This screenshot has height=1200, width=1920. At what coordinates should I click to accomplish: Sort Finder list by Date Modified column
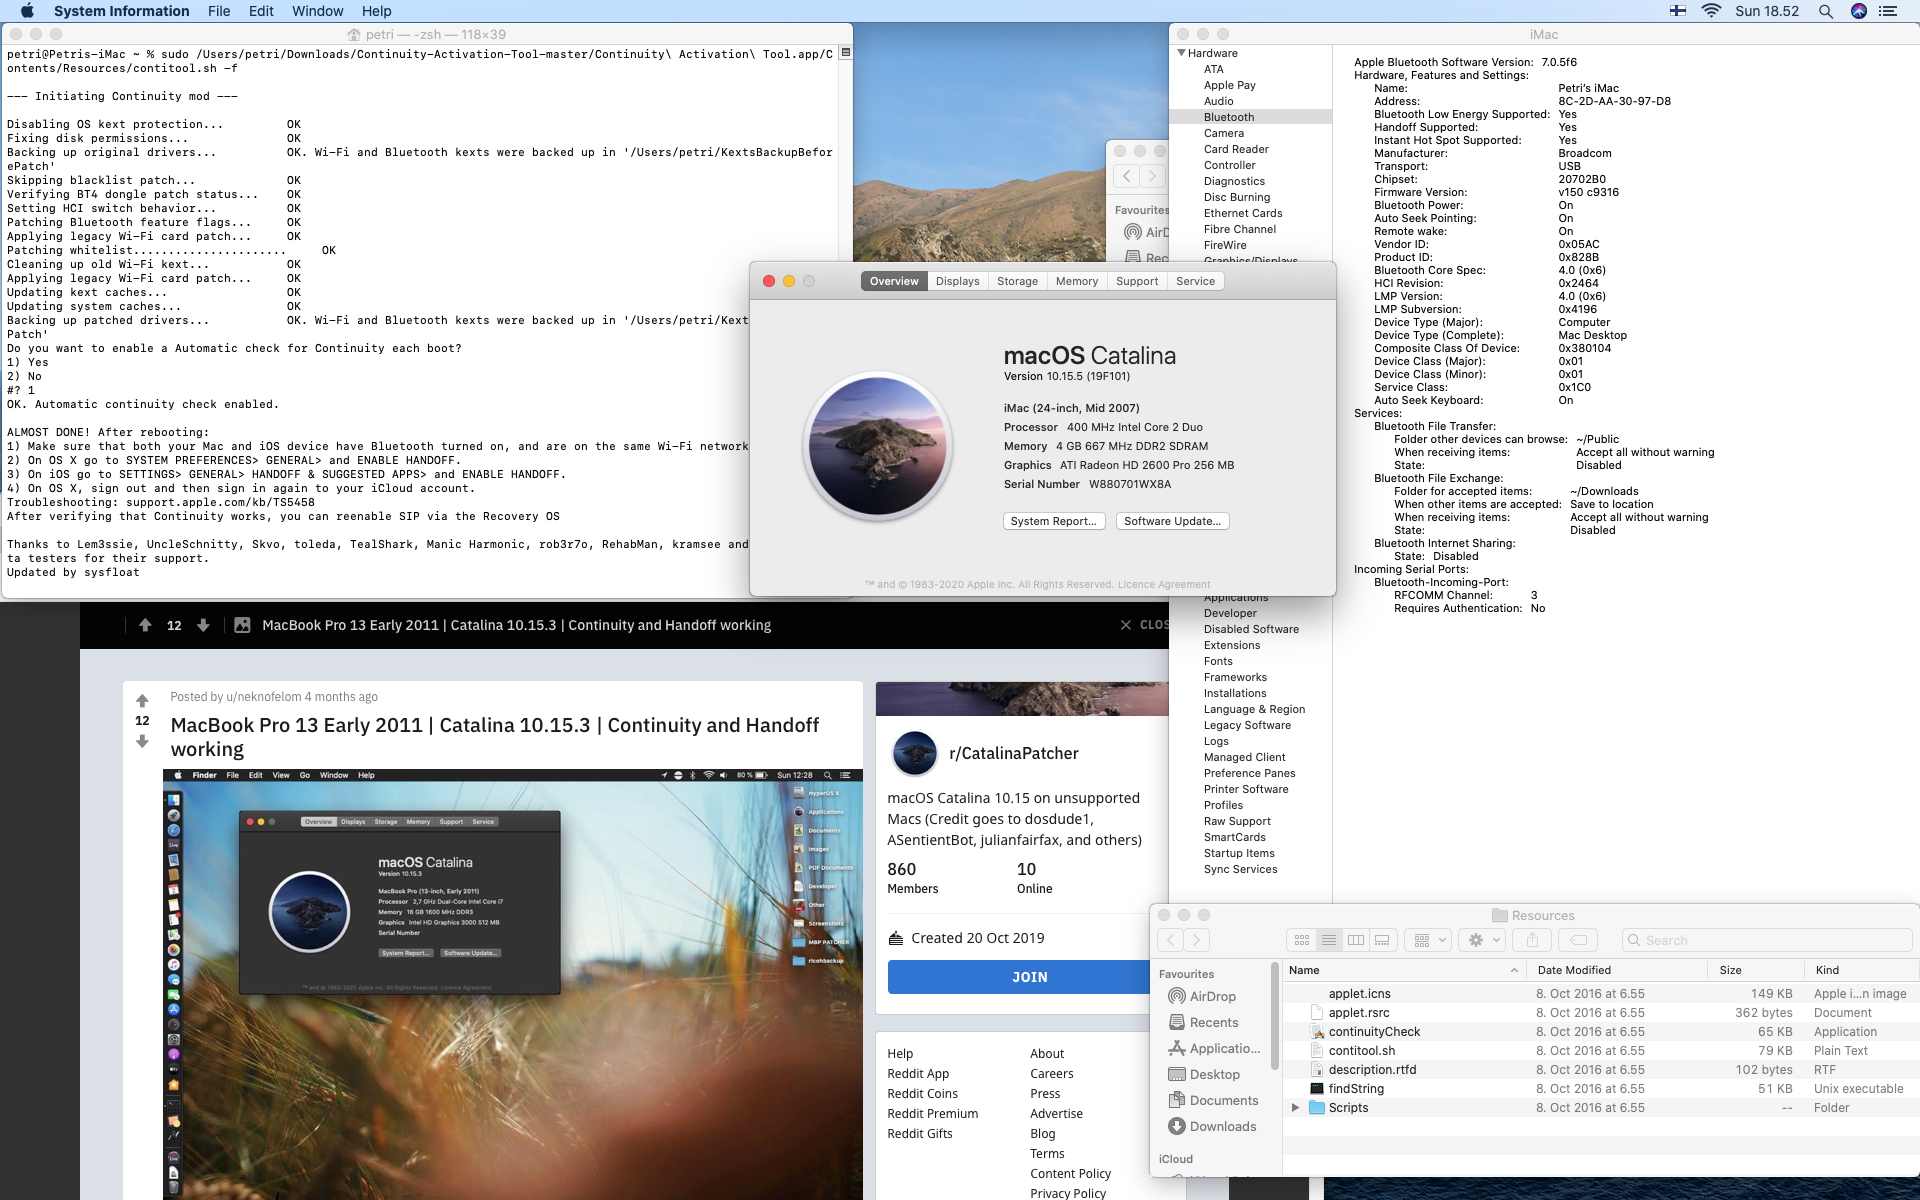1574,970
